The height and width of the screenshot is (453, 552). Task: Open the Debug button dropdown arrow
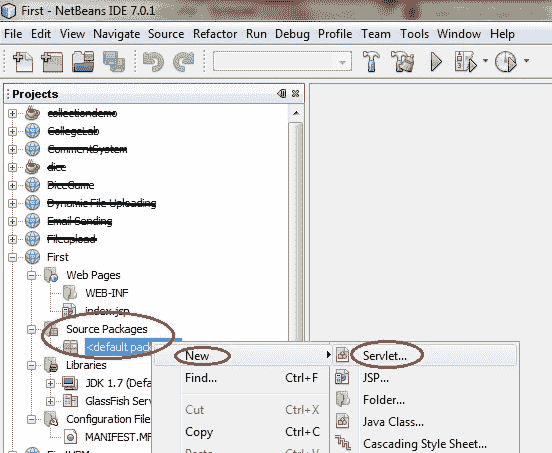click(x=485, y=61)
